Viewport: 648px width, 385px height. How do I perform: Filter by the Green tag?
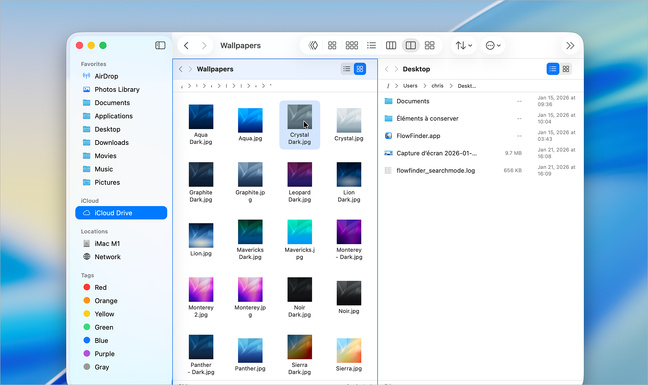tap(121, 327)
